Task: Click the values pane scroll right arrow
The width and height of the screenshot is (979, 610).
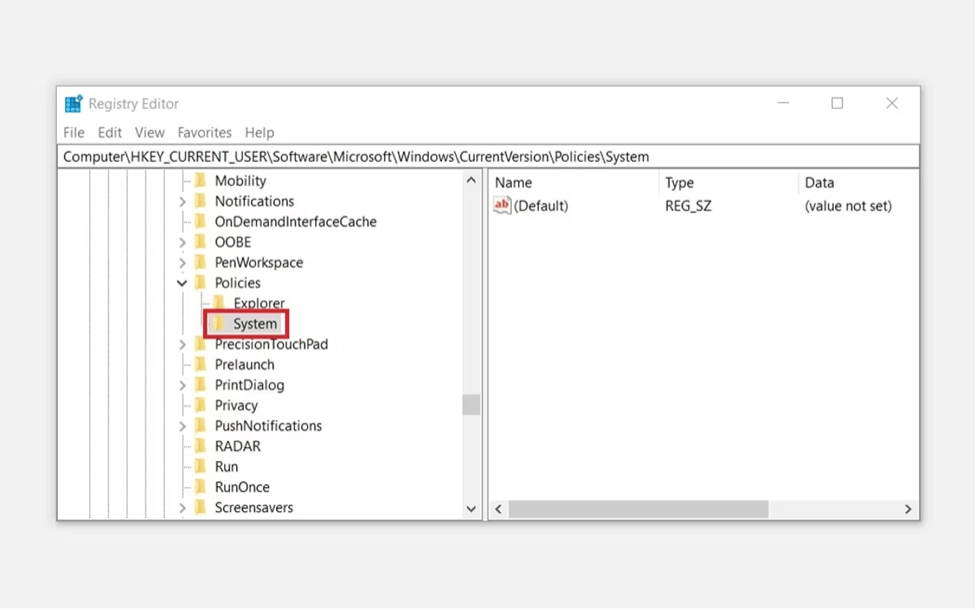Action: click(x=908, y=509)
